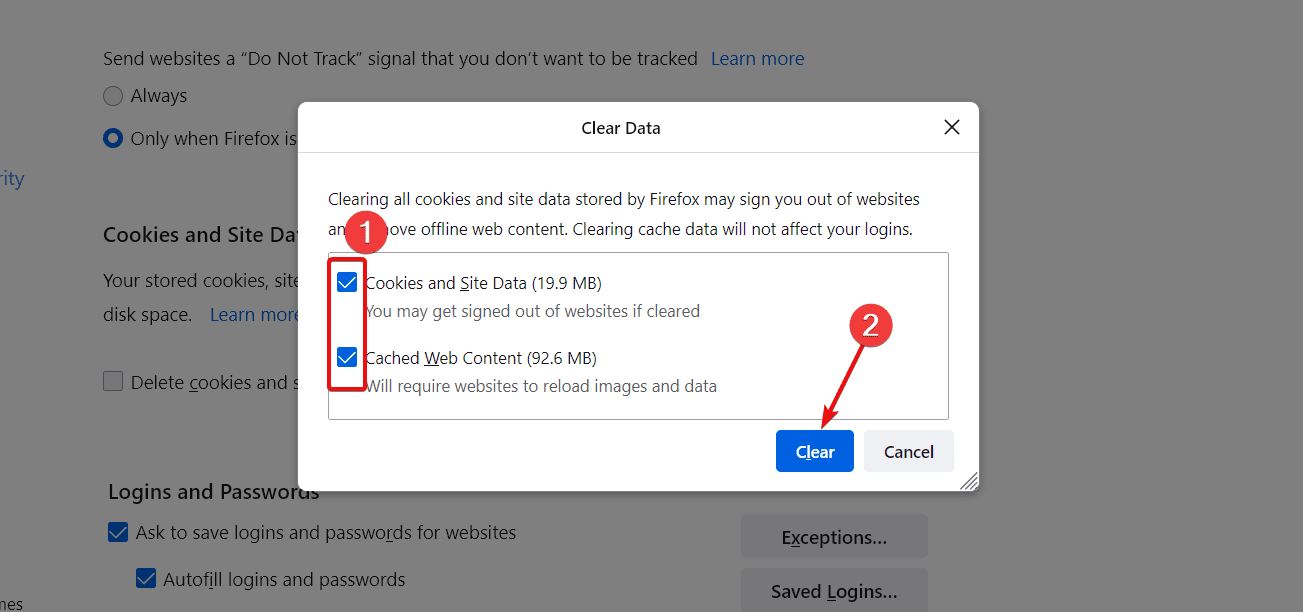The height and width of the screenshot is (612, 1303).
Task: Close the Clear Data dialog
Action: point(952,127)
